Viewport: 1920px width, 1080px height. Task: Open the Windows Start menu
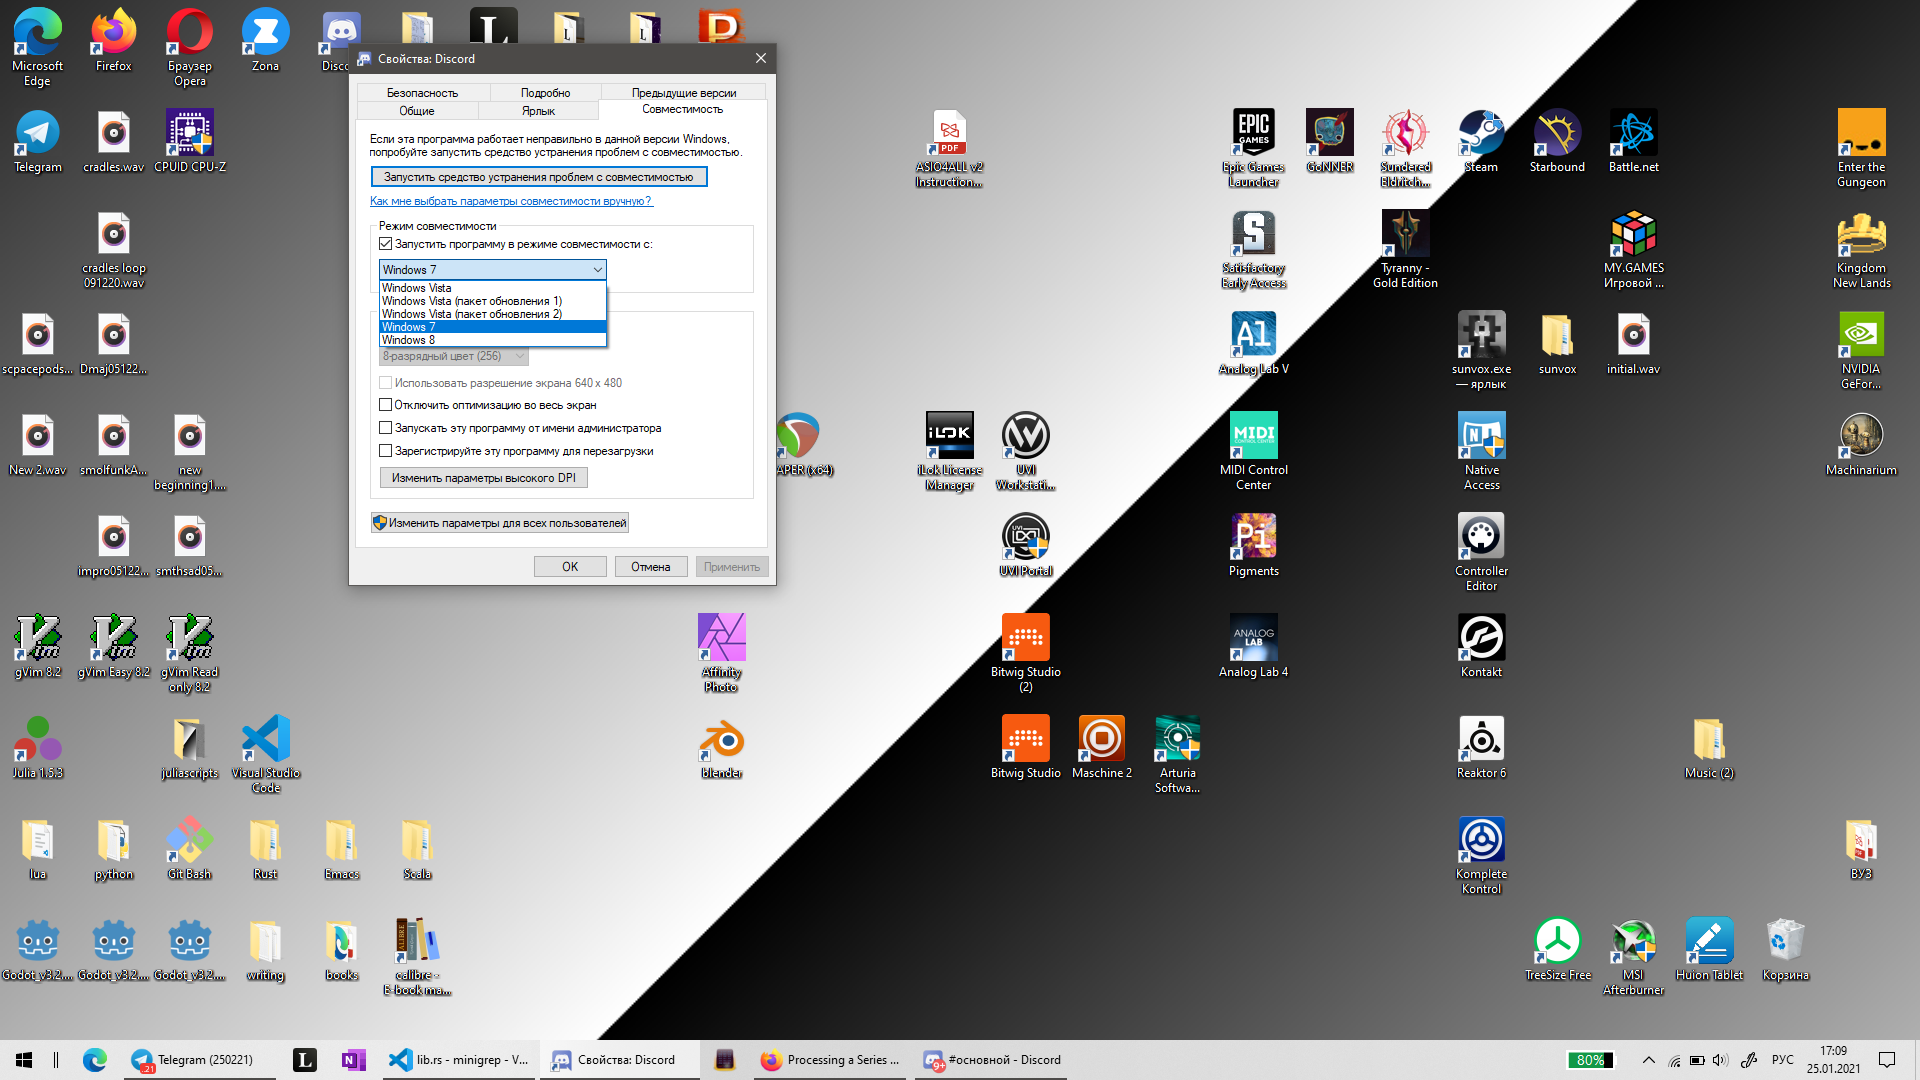coord(24,1060)
